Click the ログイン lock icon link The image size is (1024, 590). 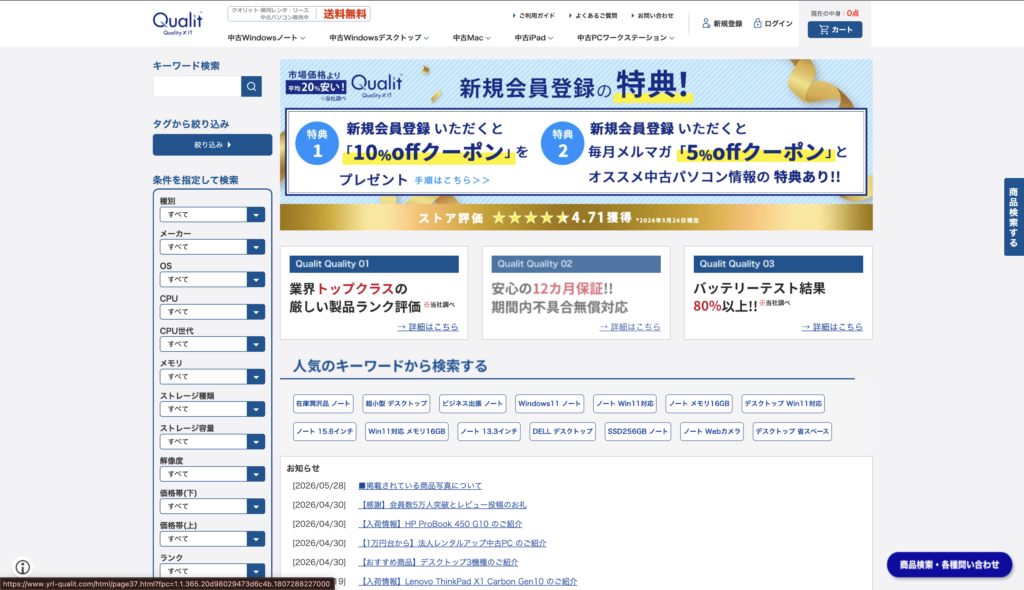pos(773,24)
